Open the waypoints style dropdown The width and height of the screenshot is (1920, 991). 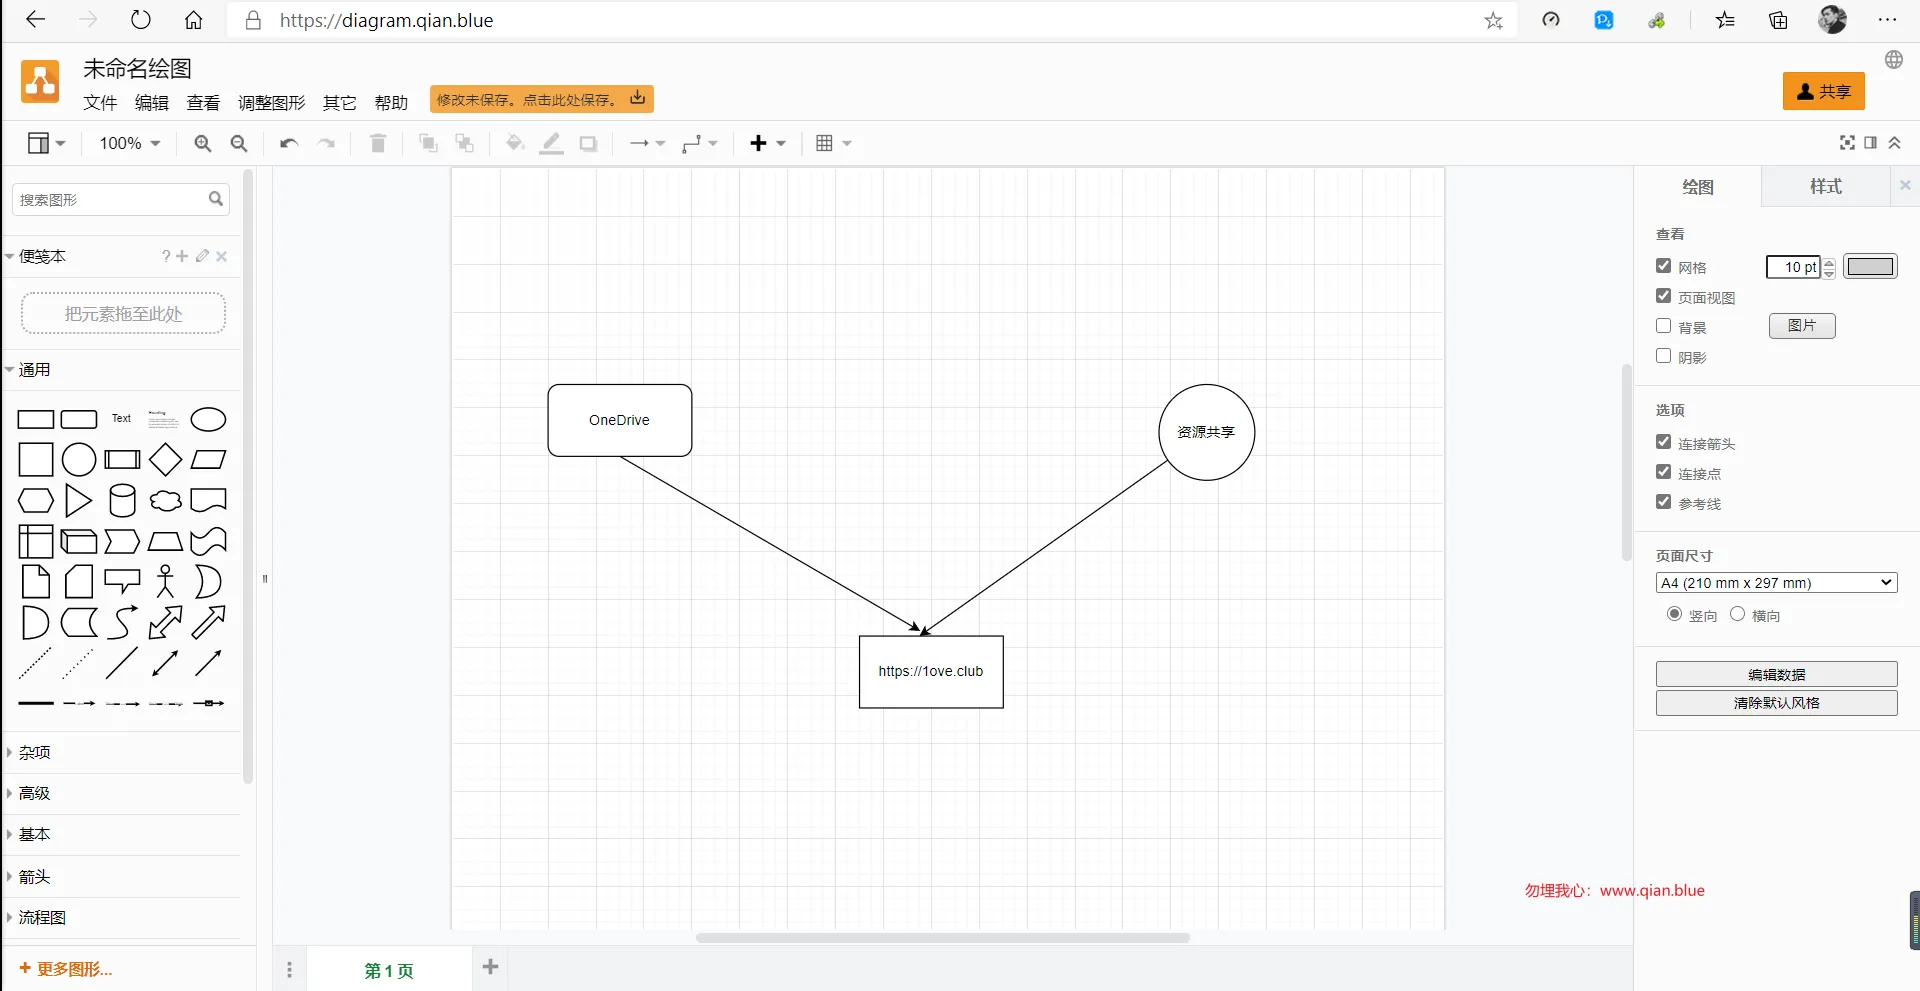point(700,144)
